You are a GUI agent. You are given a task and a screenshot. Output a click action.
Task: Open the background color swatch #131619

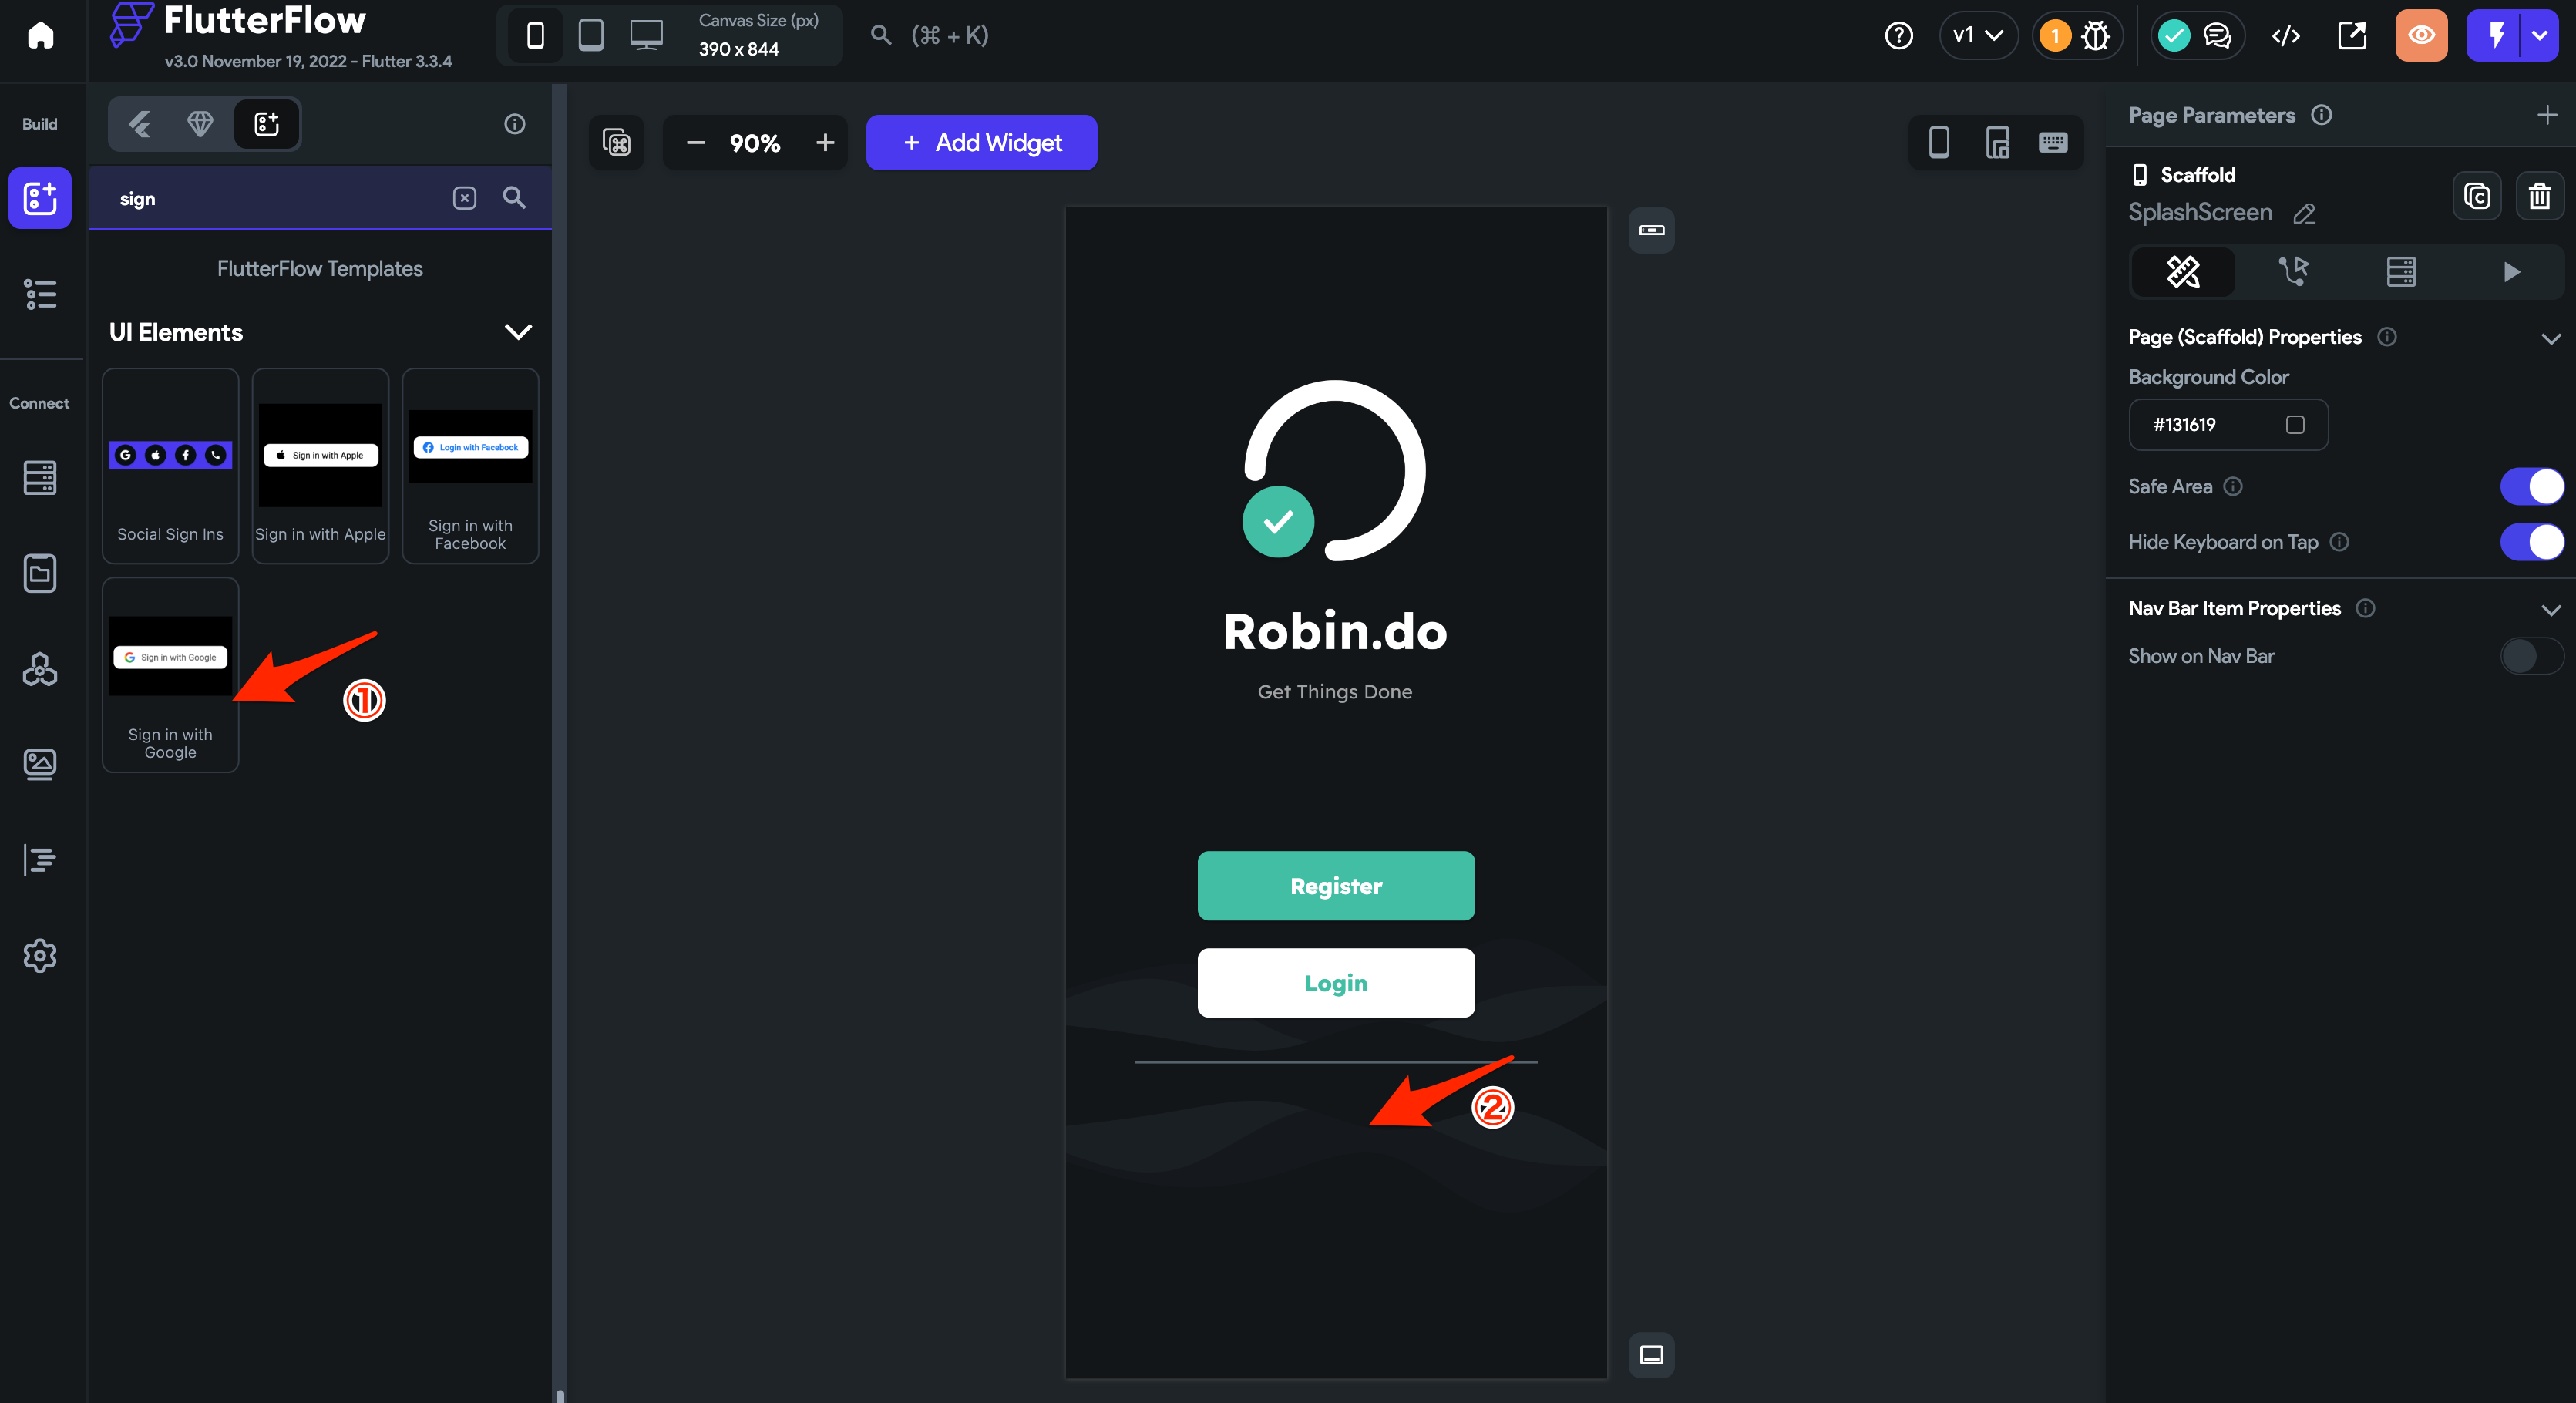[2295, 425]
